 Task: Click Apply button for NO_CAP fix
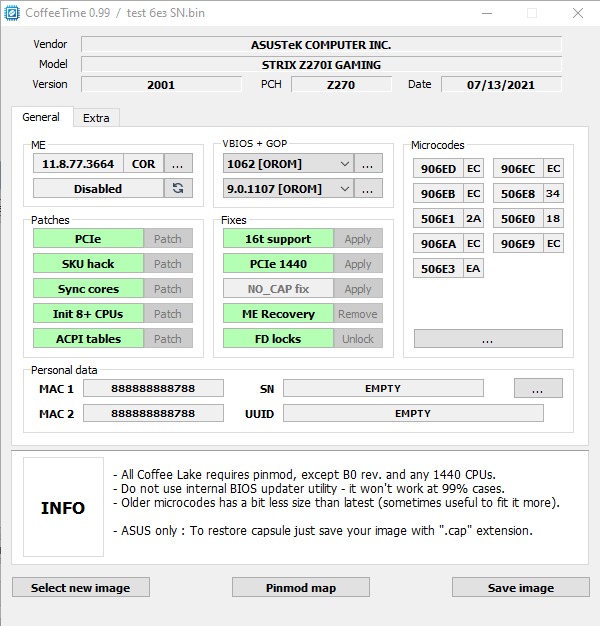click(x=358, y=289)
